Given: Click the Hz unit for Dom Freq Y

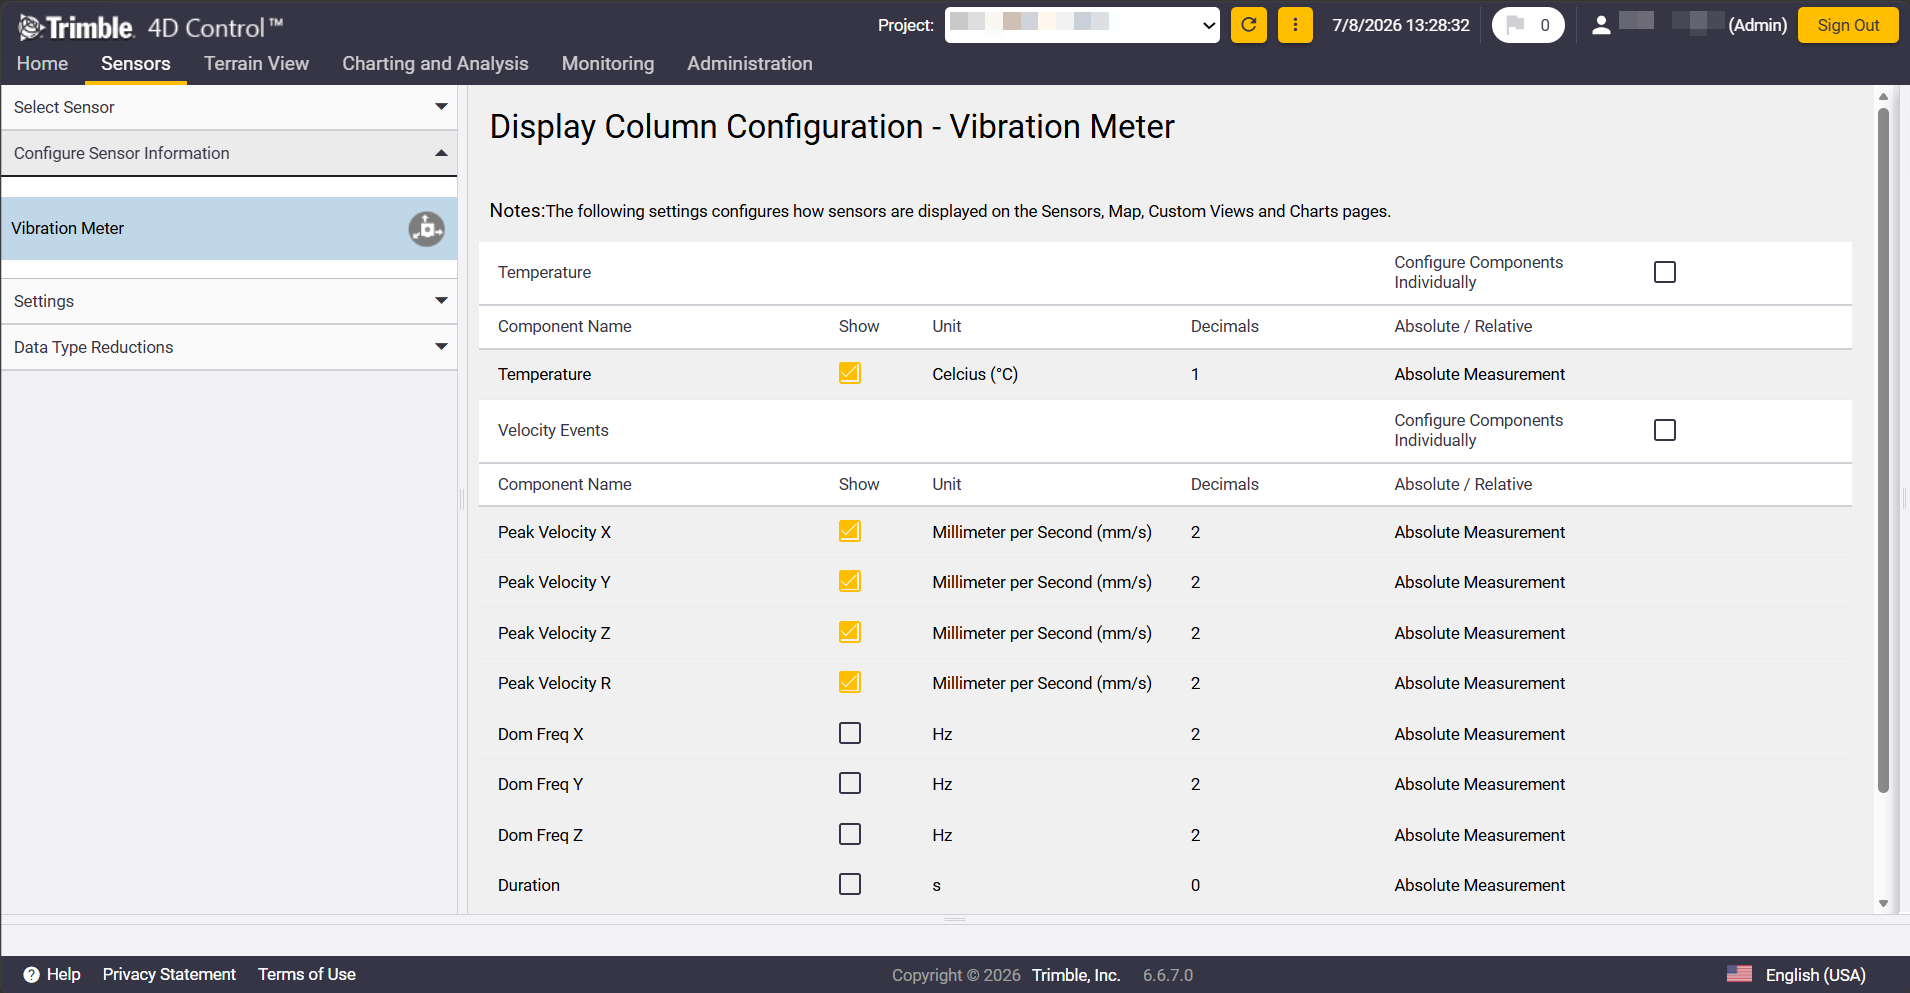Looking at the screenshot, I should pyautogui.click(x=942, y=784).
